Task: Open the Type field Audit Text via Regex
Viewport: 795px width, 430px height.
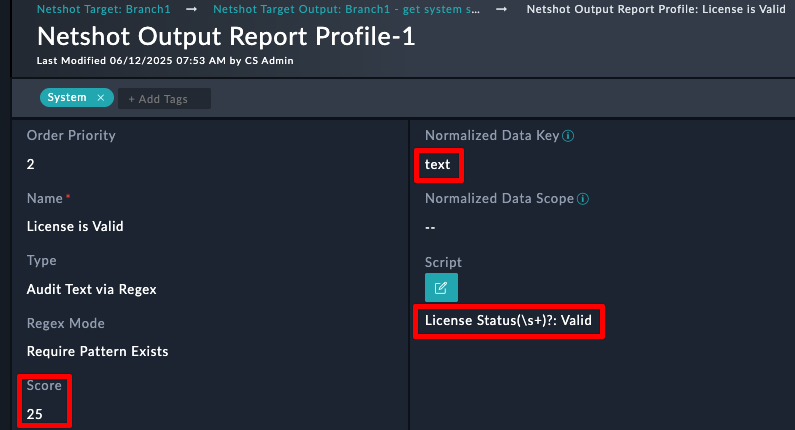Action: (91, 290)
